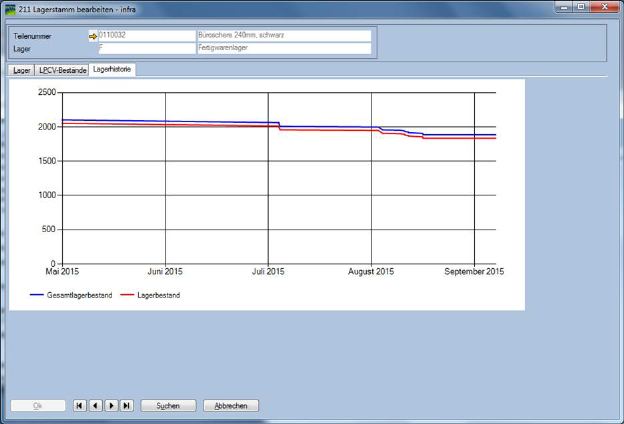Click the Lager code field containing F
This screenshot has width=624, height=424.
[146, 48]
